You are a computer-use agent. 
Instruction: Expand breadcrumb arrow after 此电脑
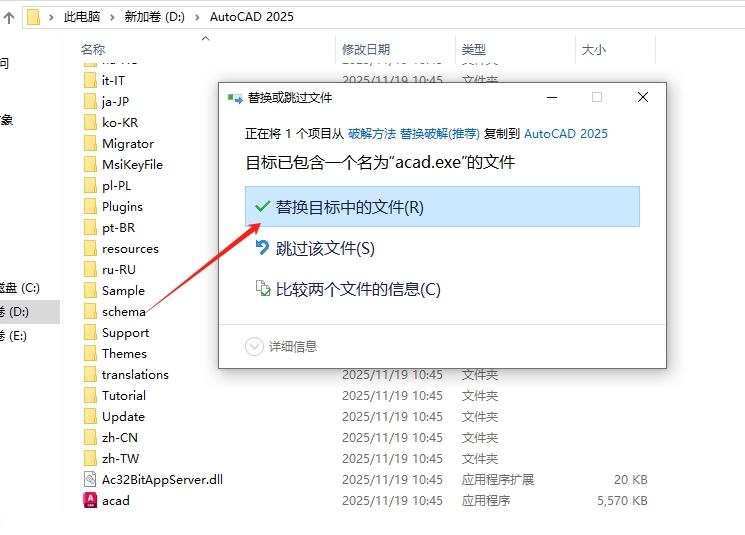click(112, 18)
